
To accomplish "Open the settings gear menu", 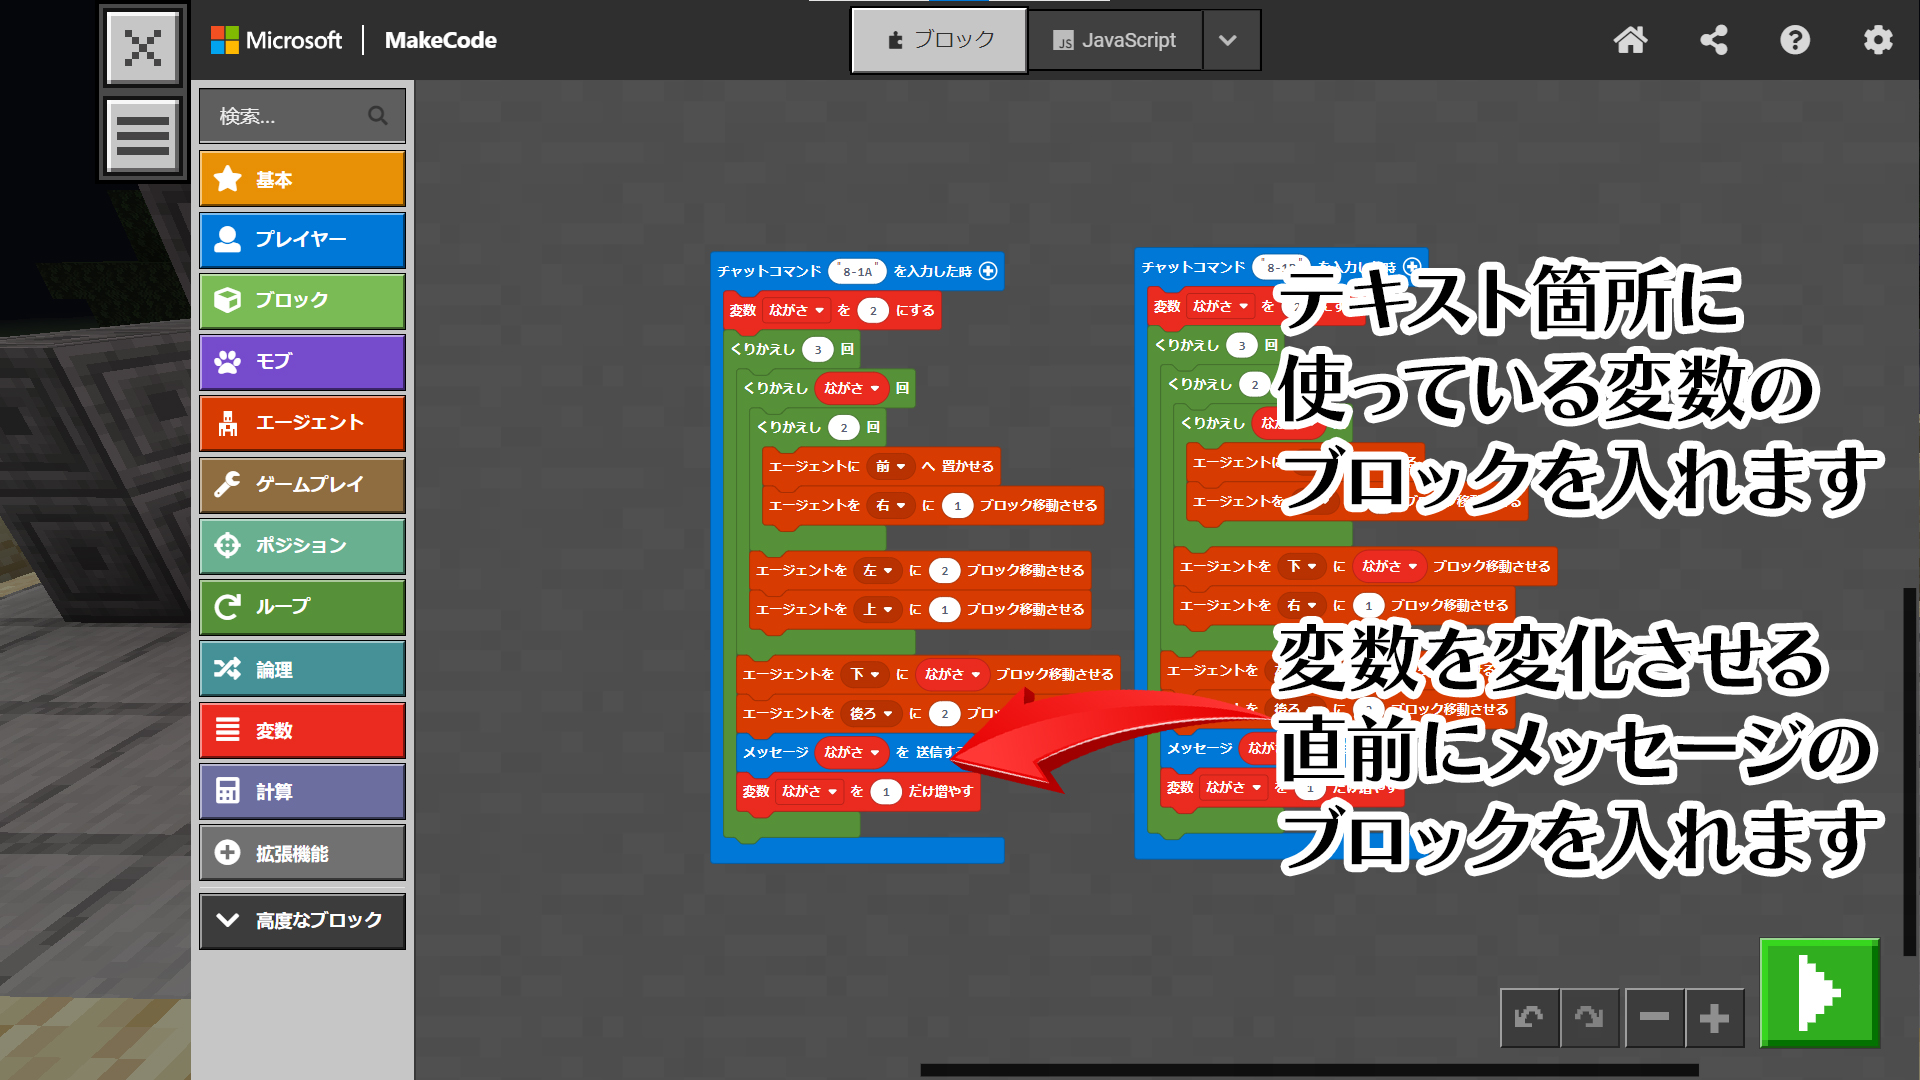I will coord(1878,40).
